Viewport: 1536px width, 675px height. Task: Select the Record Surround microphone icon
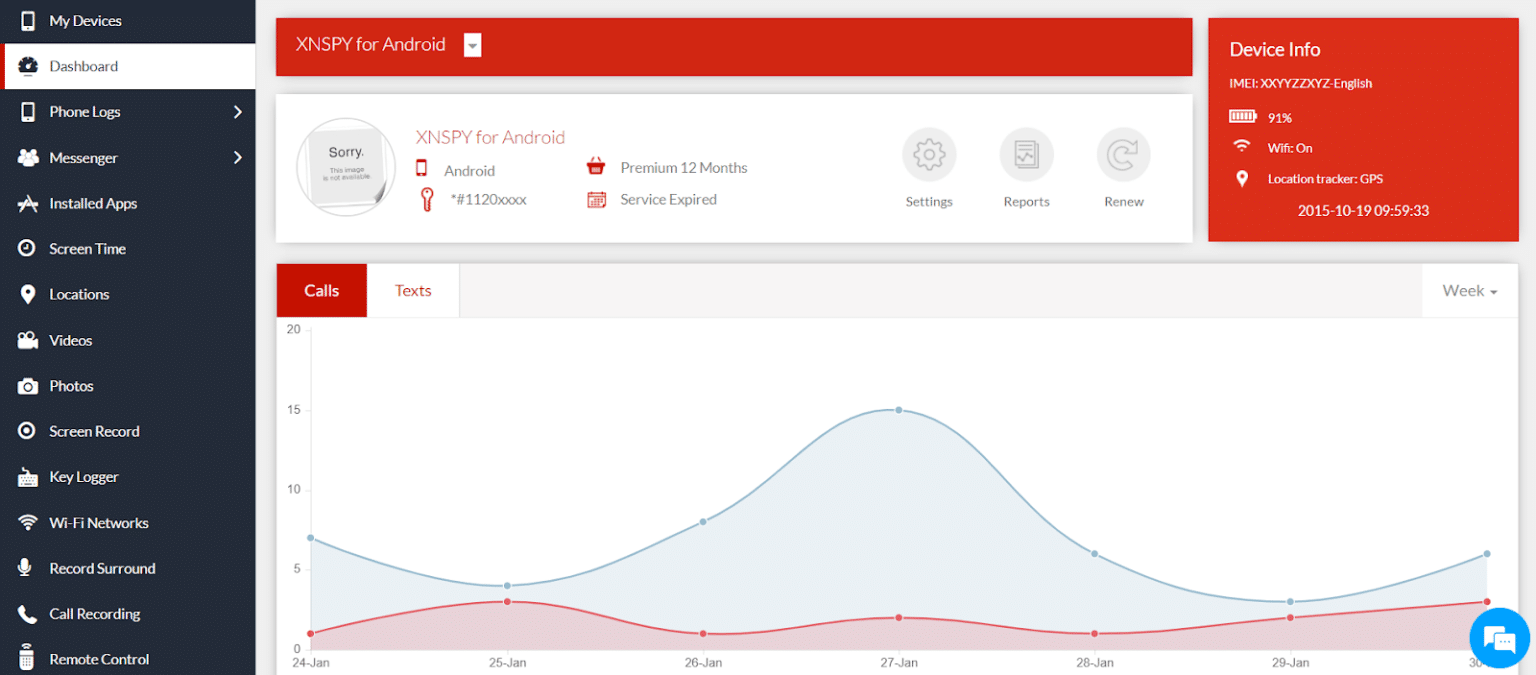28,568
